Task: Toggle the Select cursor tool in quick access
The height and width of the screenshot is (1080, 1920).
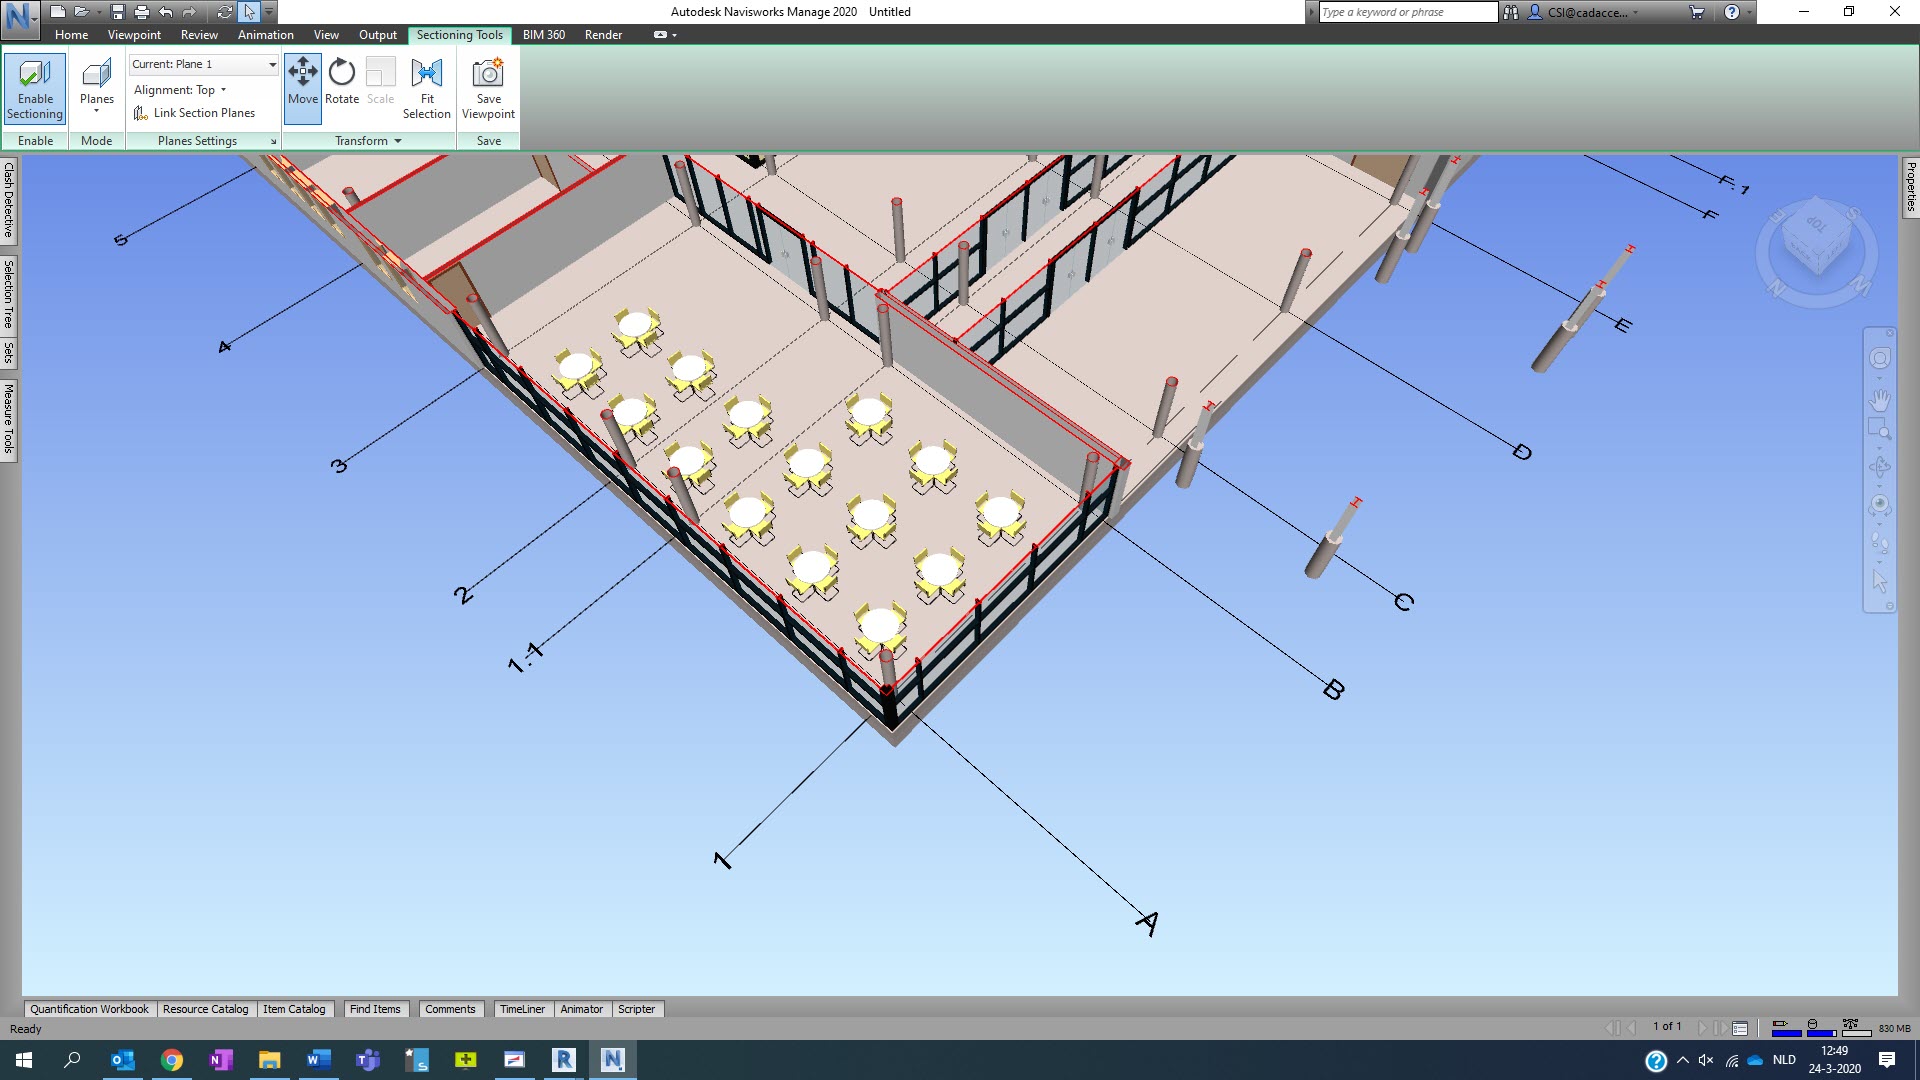Action: tap(249, 12)
